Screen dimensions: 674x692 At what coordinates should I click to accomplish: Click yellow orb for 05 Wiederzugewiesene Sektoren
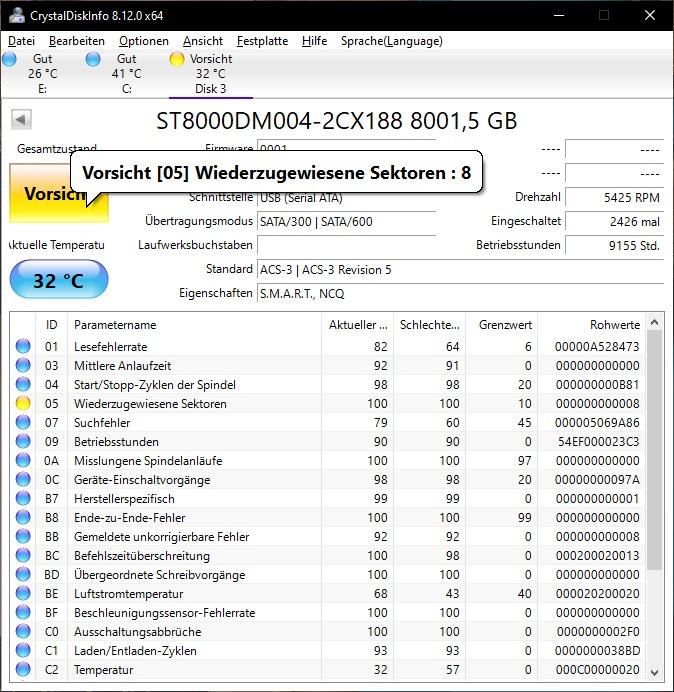23,403
